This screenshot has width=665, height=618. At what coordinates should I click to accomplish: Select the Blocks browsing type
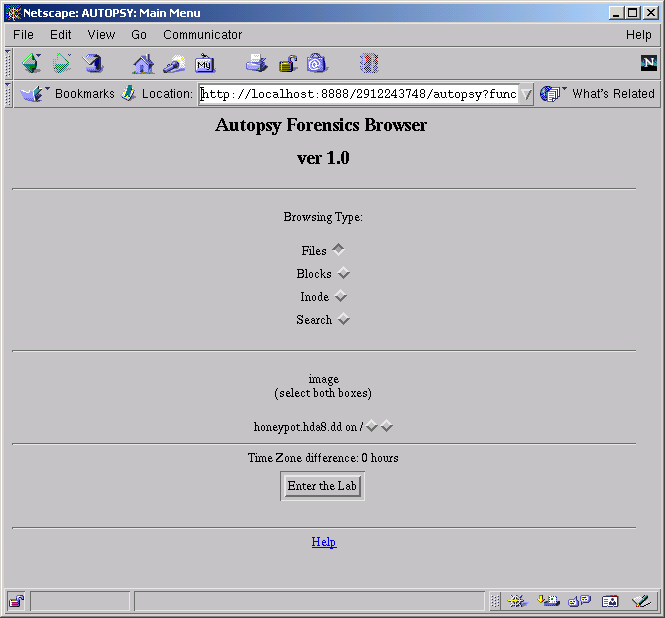[x=344, y=273]
